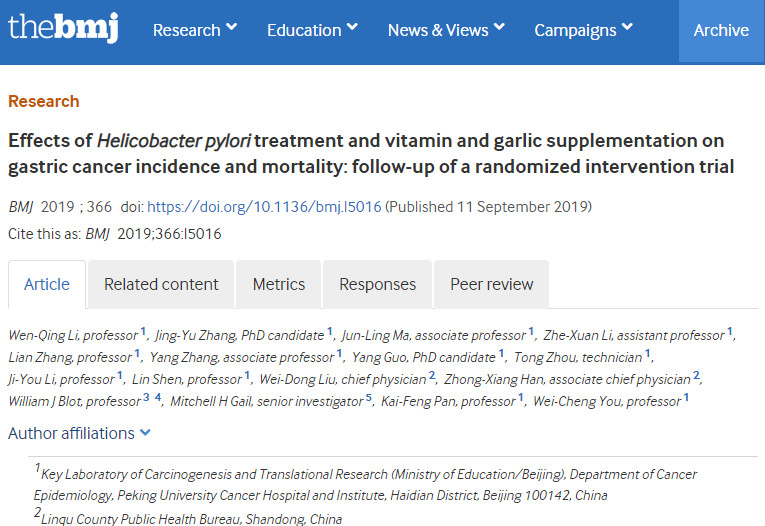Collapse the Author affiliations section
Viewport: 765px width, 526px height.
80,433
